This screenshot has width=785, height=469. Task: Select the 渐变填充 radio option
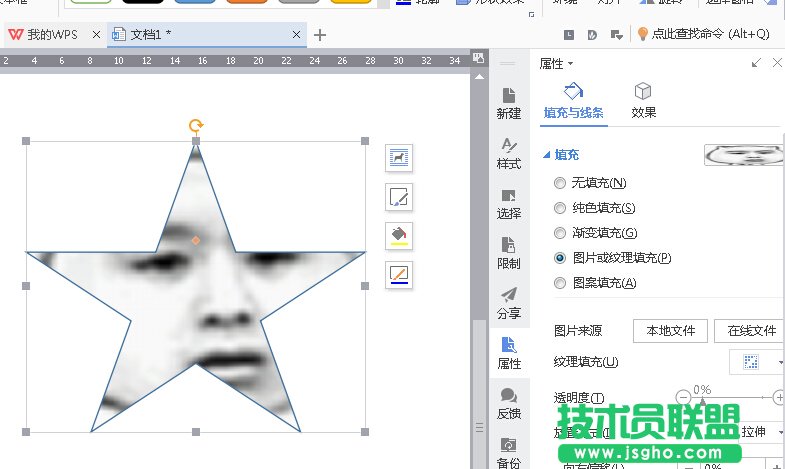560,233
